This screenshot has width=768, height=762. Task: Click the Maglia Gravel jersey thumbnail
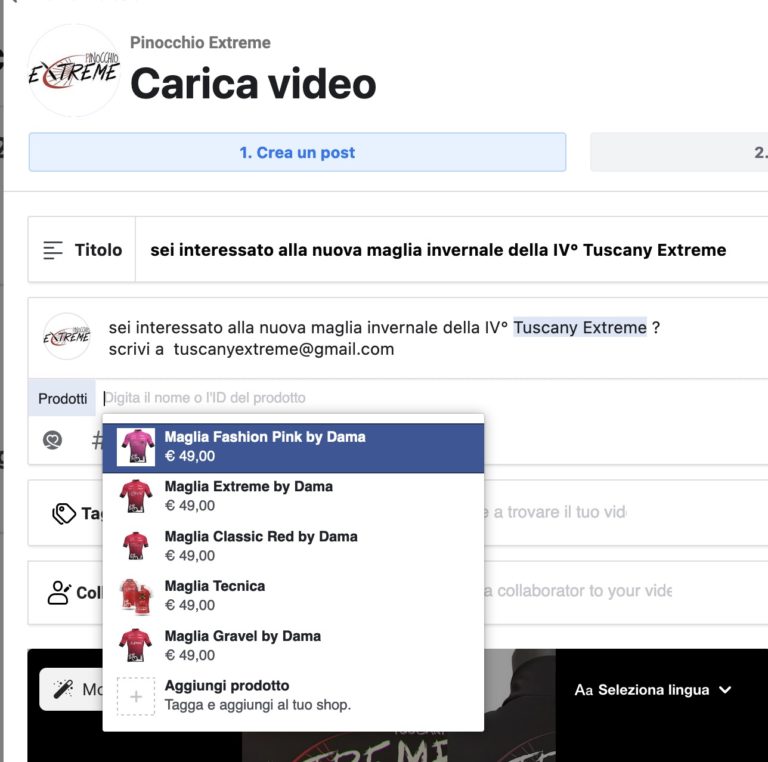(x=136, y=645)
